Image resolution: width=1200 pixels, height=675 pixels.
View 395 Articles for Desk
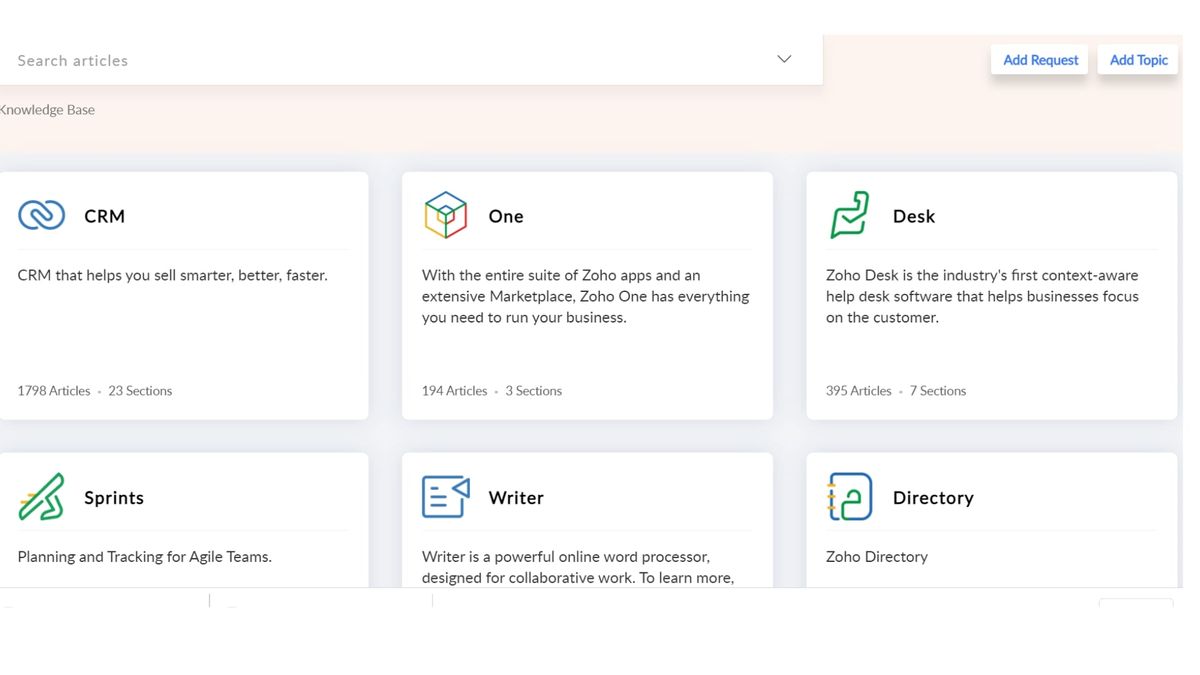[x=858, y=390]
